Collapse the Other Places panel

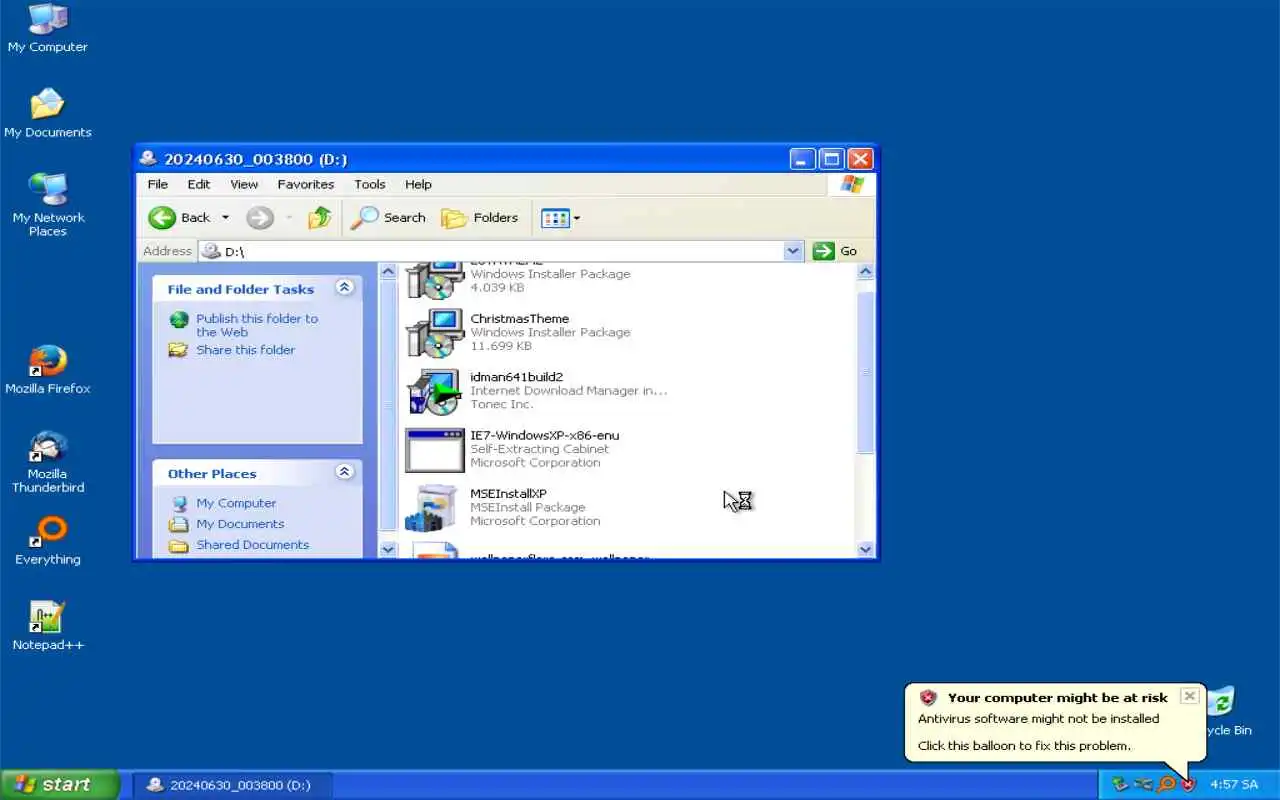pos(344,472)
